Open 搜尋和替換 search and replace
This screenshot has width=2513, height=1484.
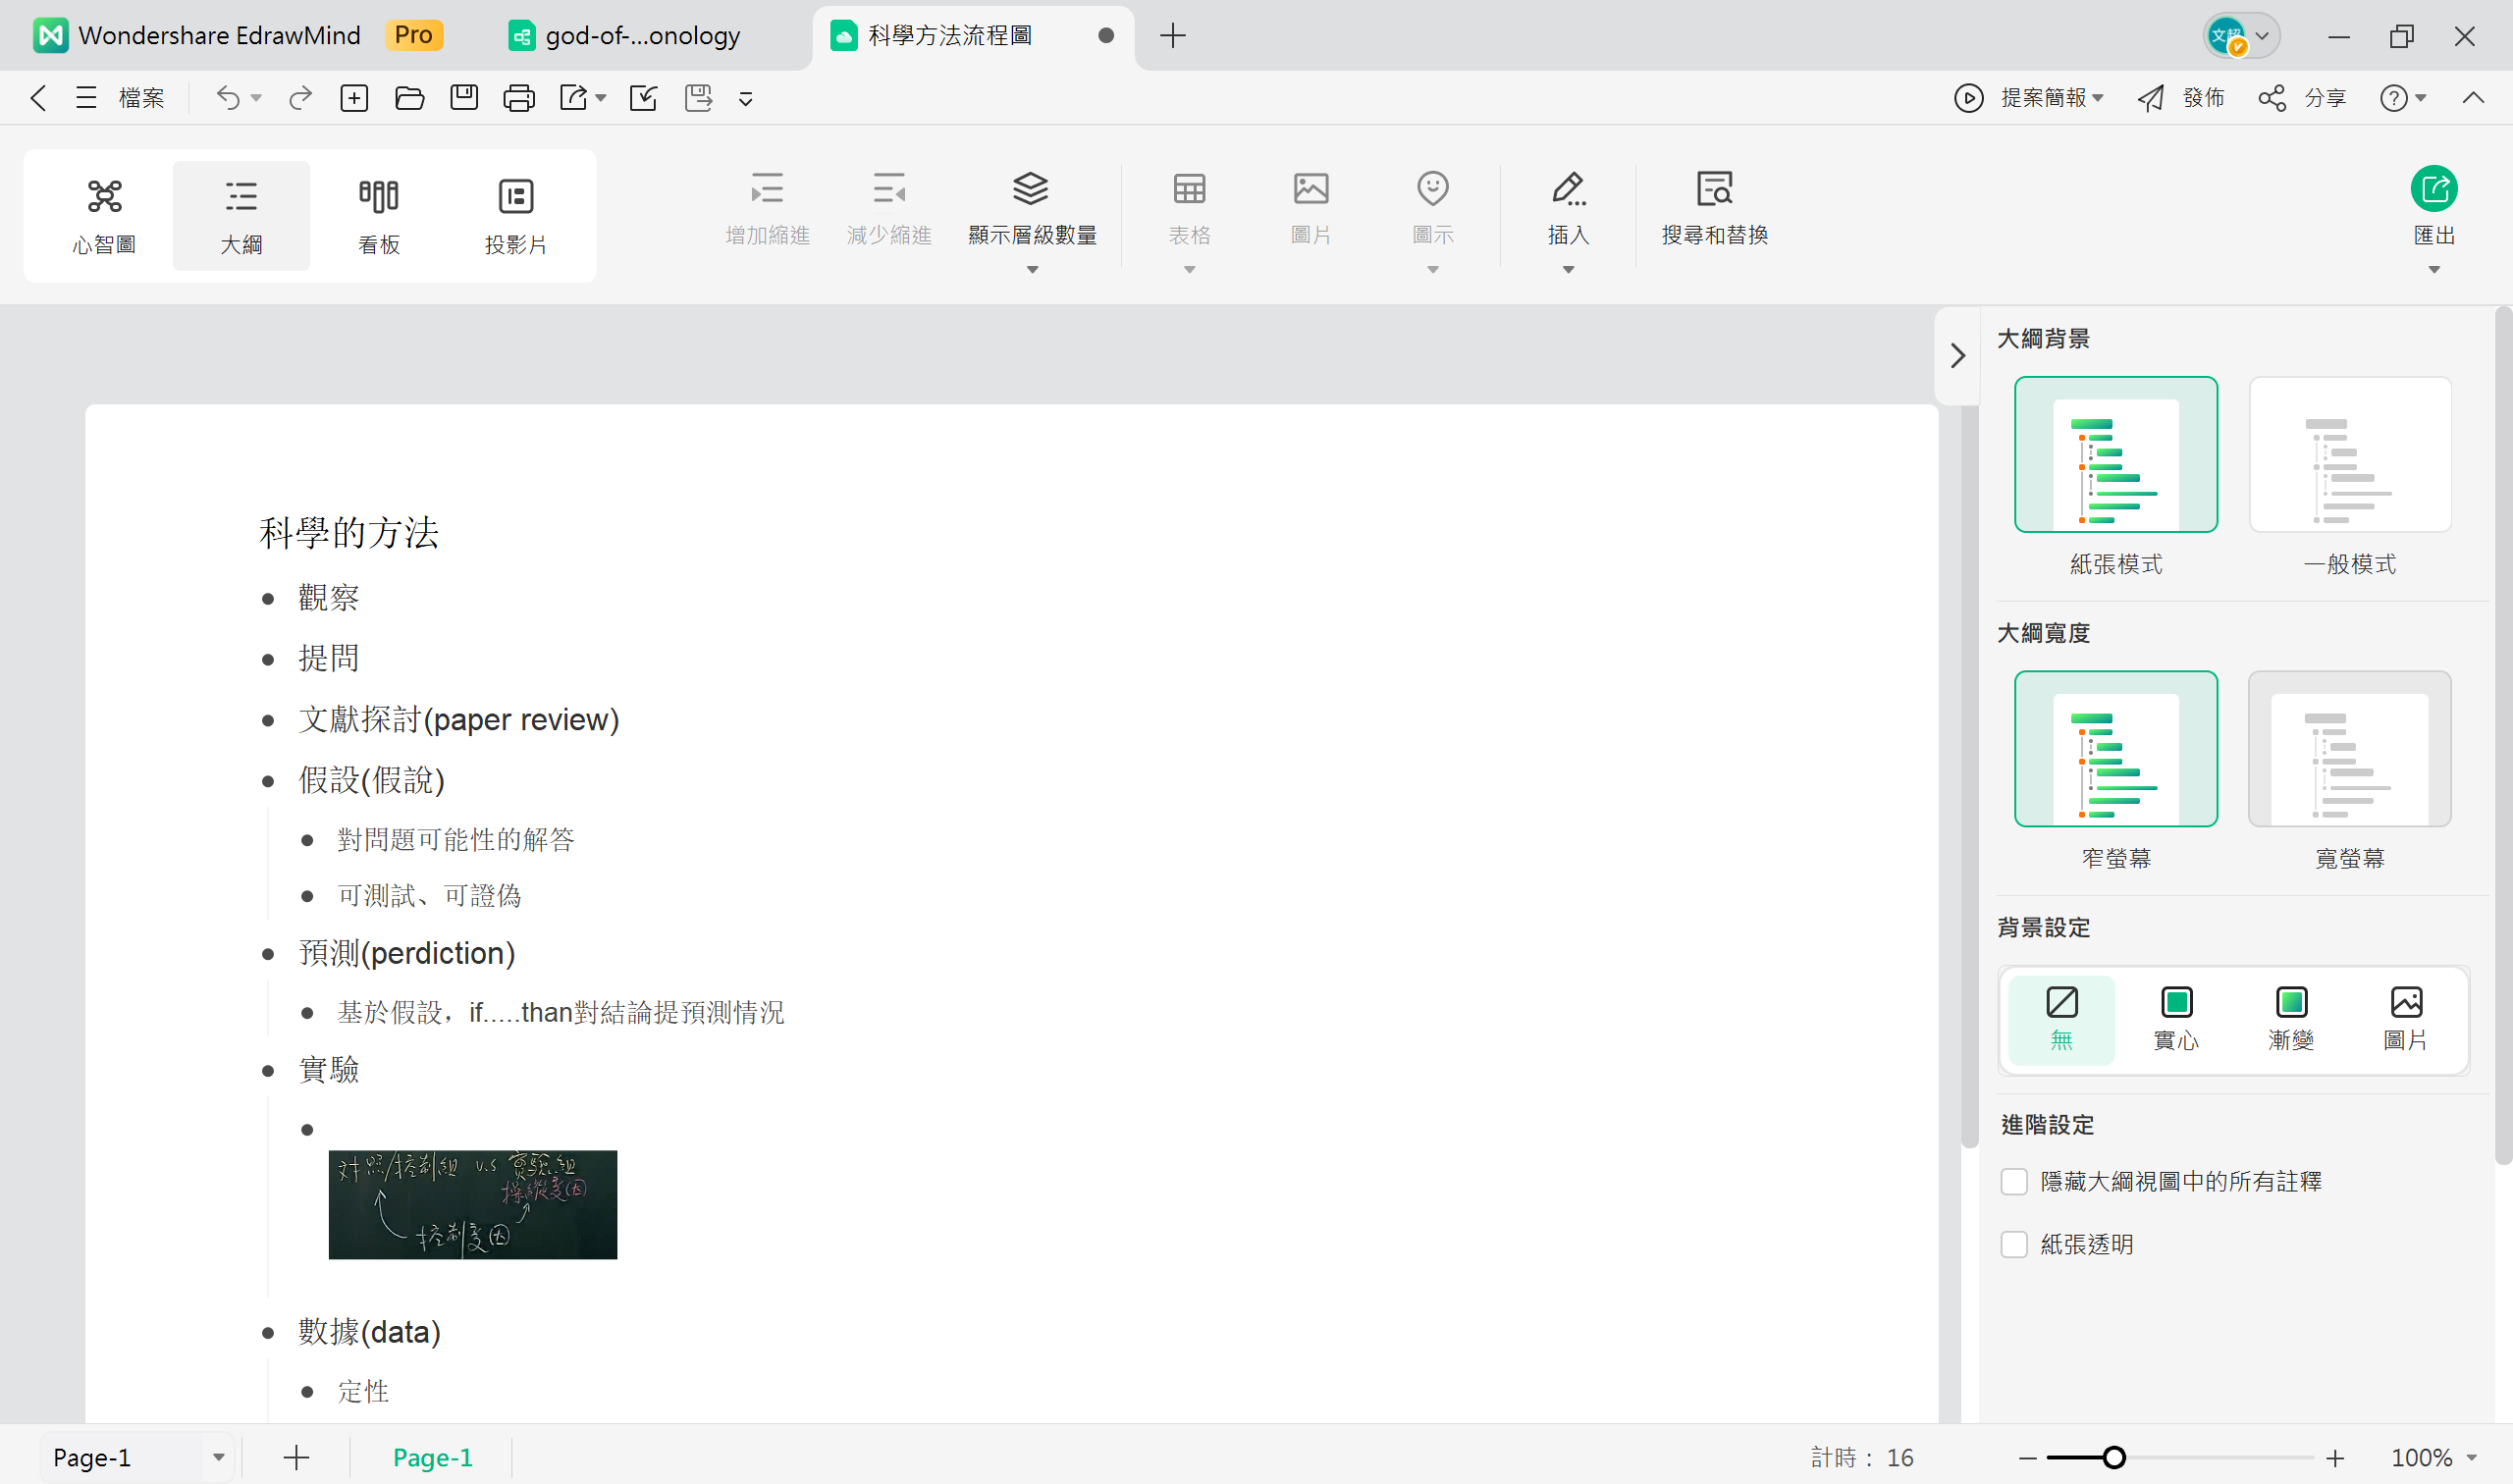[x=1714, y=207]
